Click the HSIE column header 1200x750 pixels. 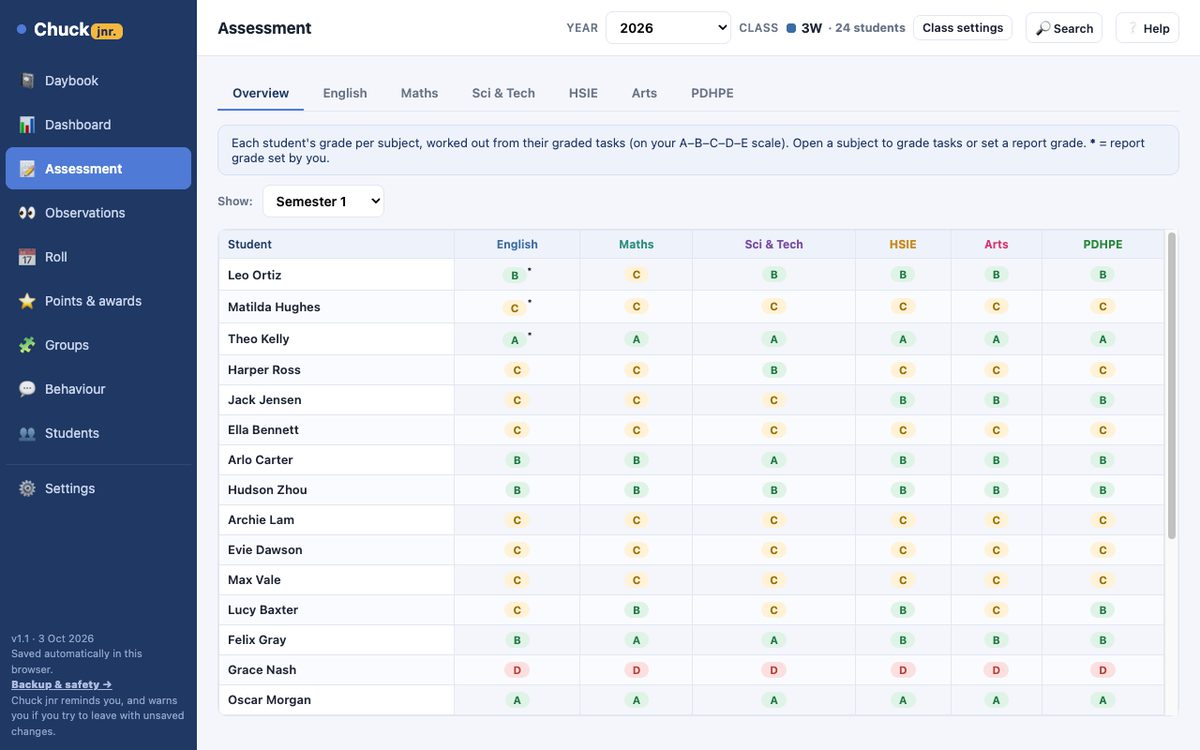903,244
